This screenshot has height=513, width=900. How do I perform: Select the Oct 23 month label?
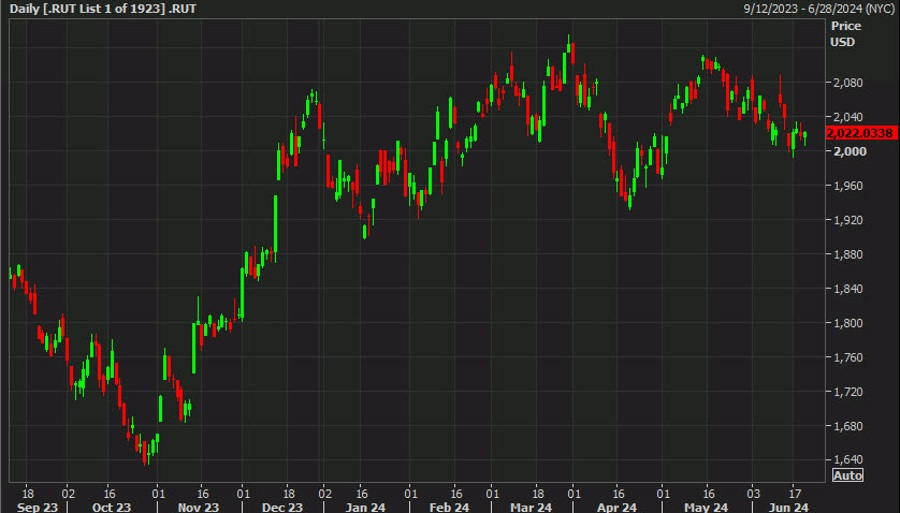111,507
